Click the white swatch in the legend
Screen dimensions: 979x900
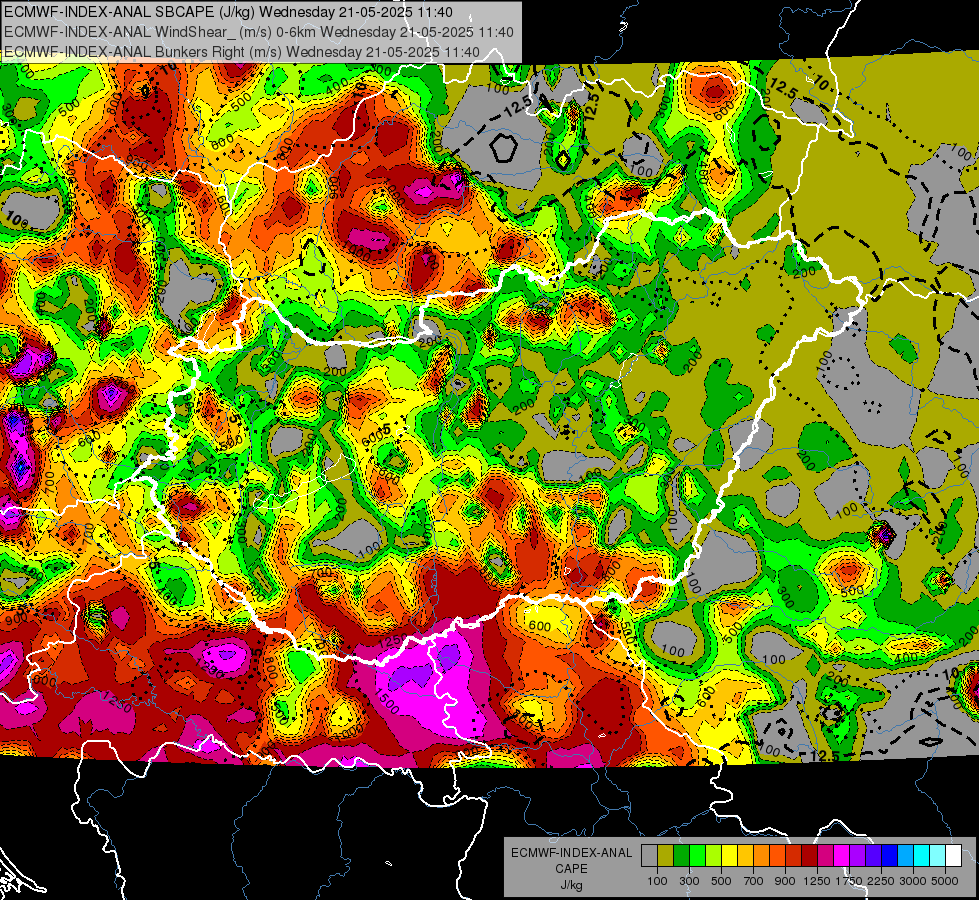tap(953, 856)
